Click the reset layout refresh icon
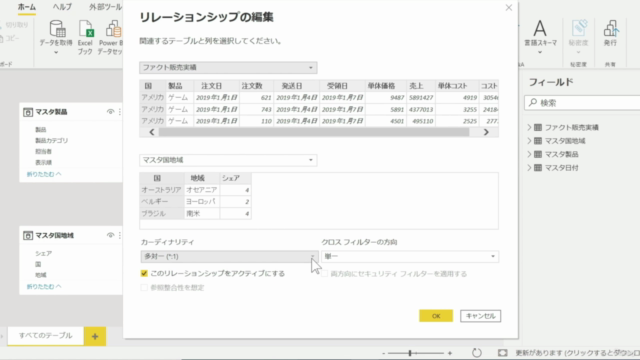640x360 pixels. [x=476, y=353]
